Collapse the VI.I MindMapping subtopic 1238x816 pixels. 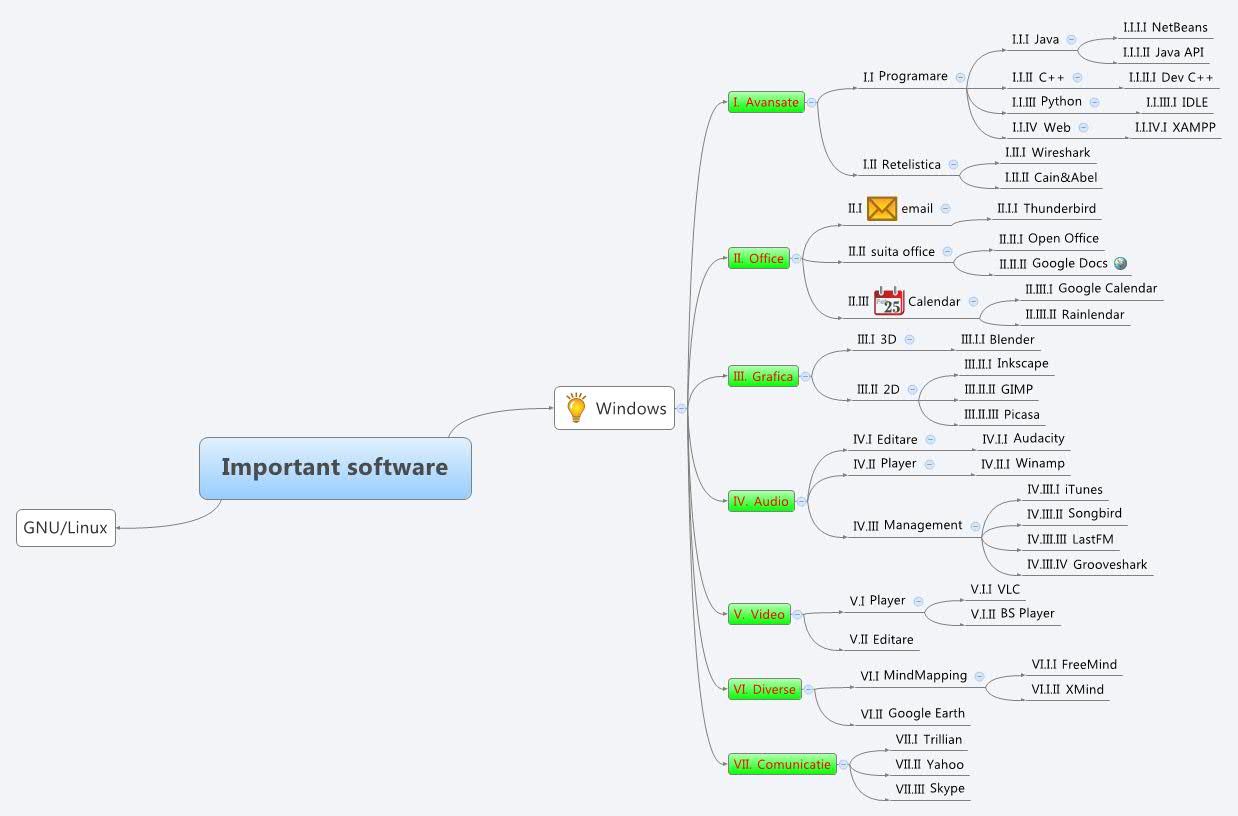click(979, 676)
